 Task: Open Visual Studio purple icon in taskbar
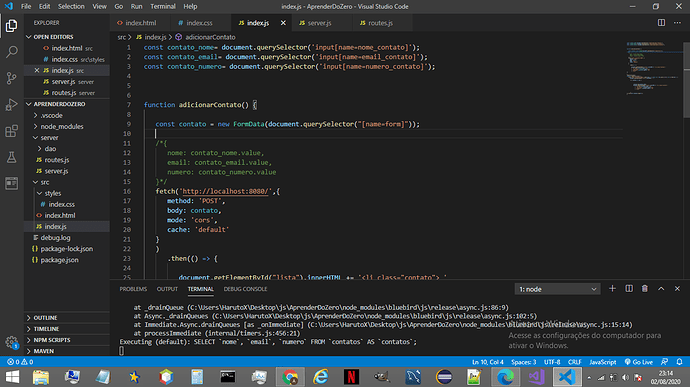536,377
